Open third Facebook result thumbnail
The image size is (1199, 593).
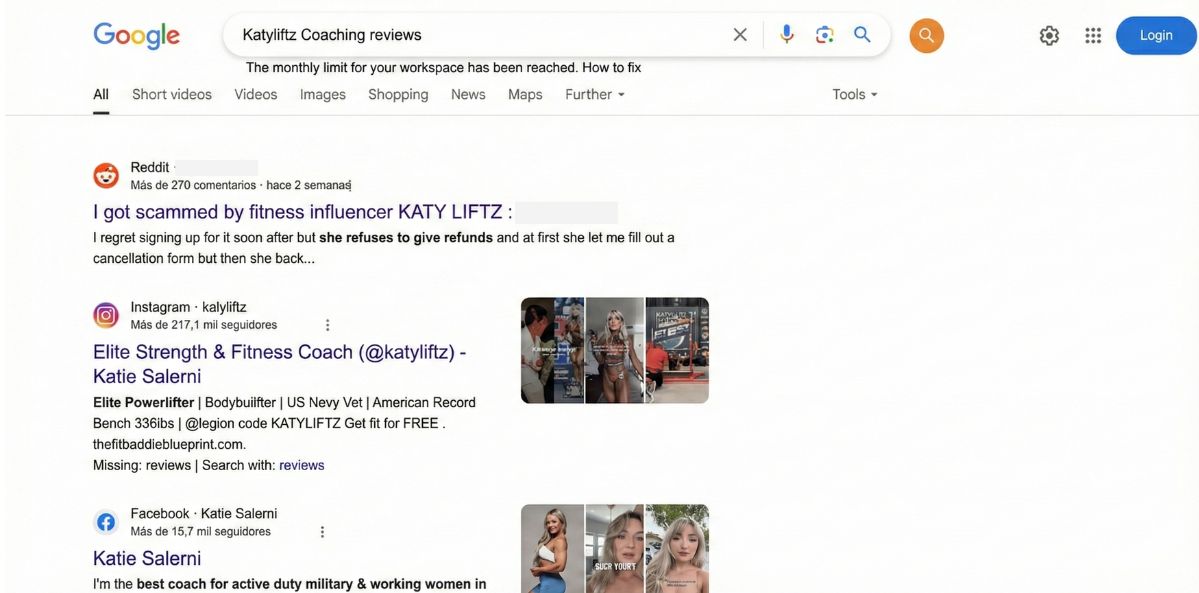677,549
